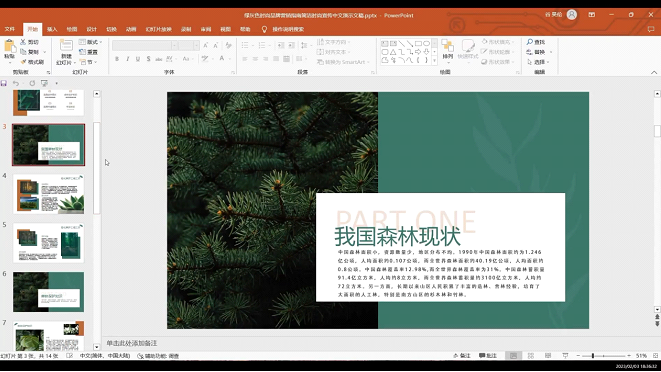
Task: Switch to the Slide Show (幻灯片放映) tab
Action: coord(159,29)
